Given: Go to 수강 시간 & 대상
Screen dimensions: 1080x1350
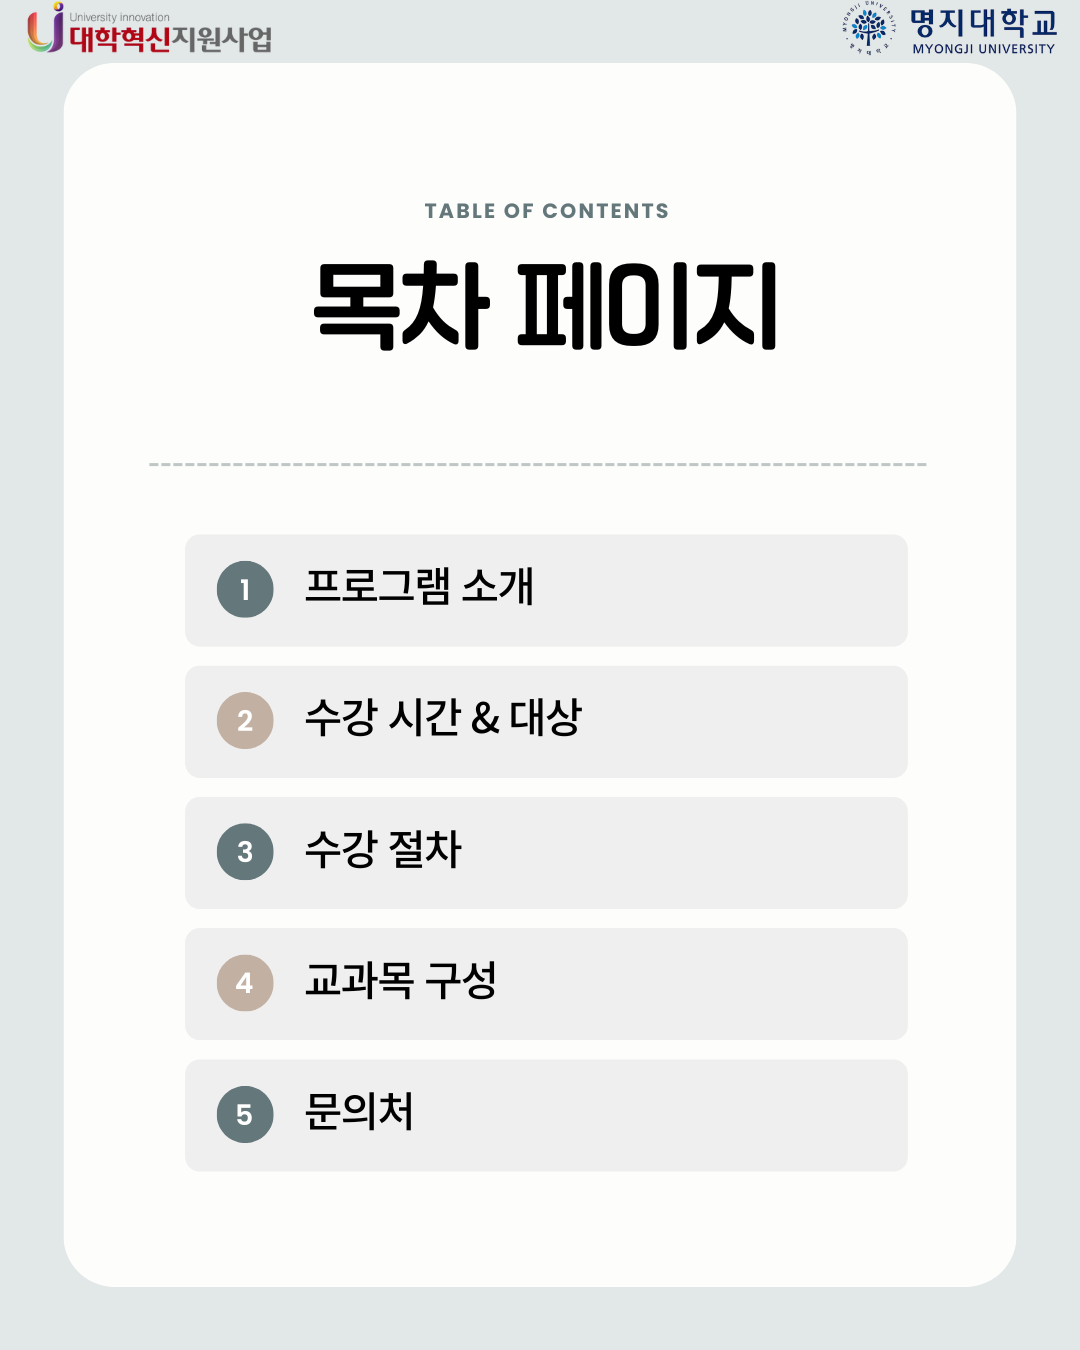Looking at the screenshot, I should [x=443, y=718].
